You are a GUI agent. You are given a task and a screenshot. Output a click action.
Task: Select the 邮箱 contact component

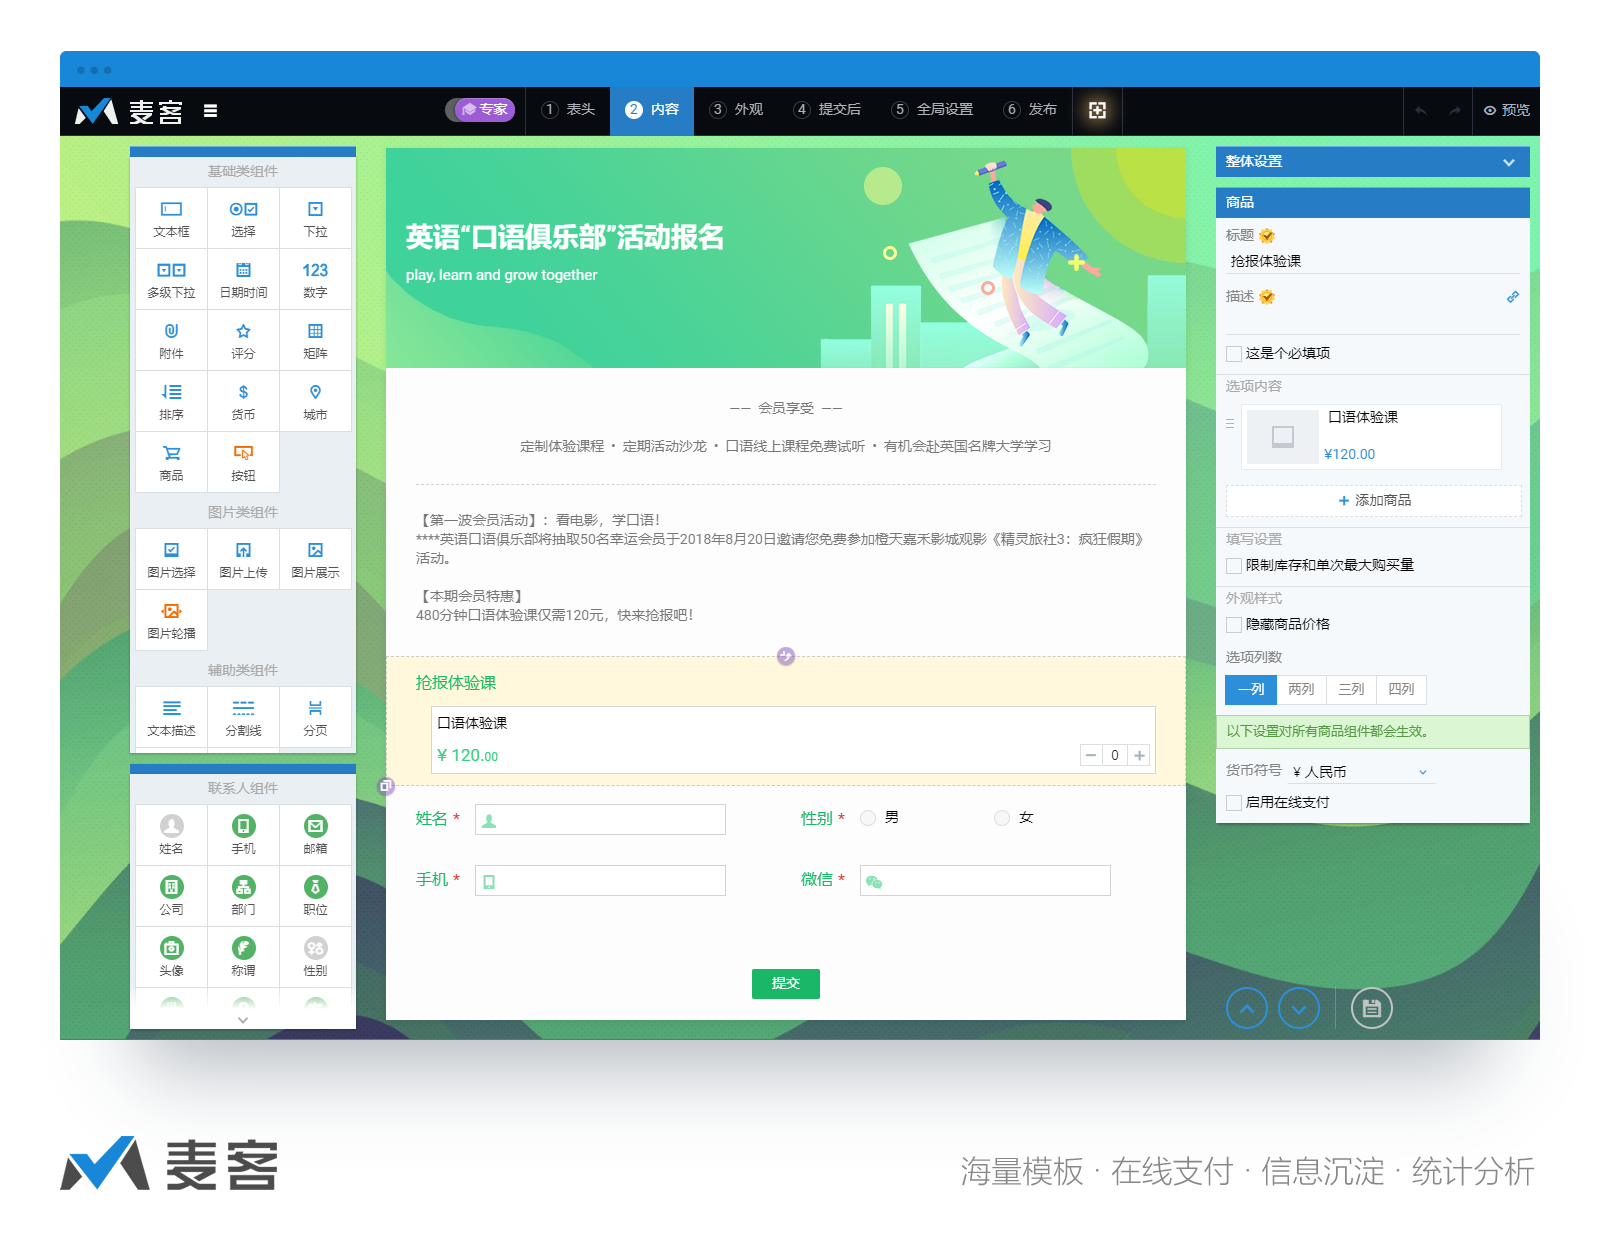[x=315, y=835]
